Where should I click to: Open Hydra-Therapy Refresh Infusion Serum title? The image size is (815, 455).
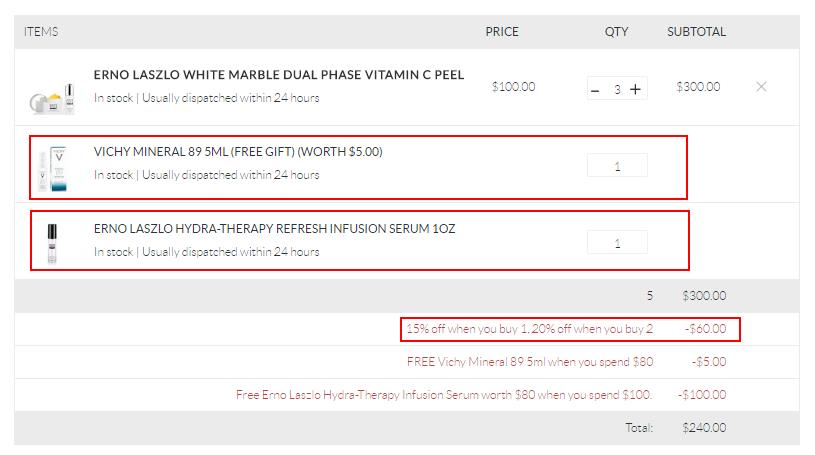coord(274,229)
